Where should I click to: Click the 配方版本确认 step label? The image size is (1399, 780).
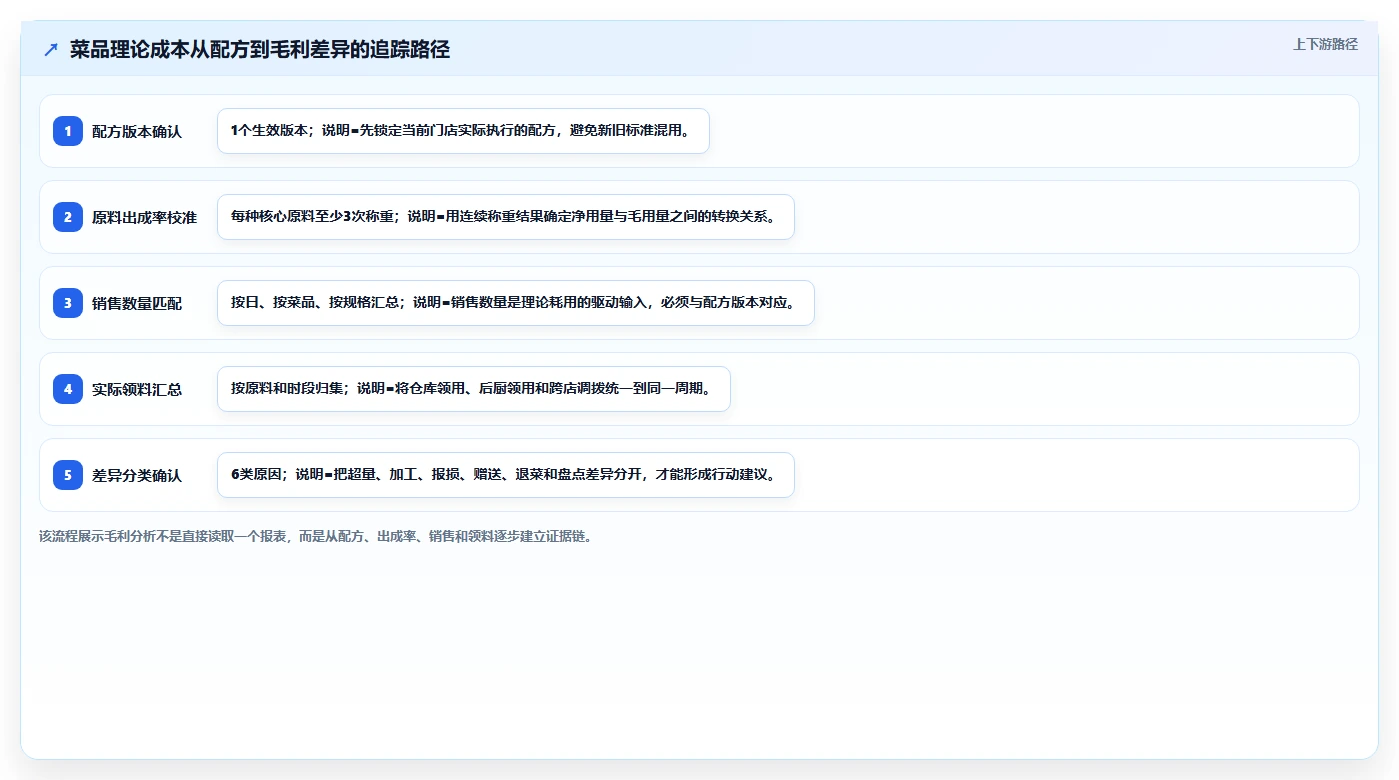click(x=137, y=131)
